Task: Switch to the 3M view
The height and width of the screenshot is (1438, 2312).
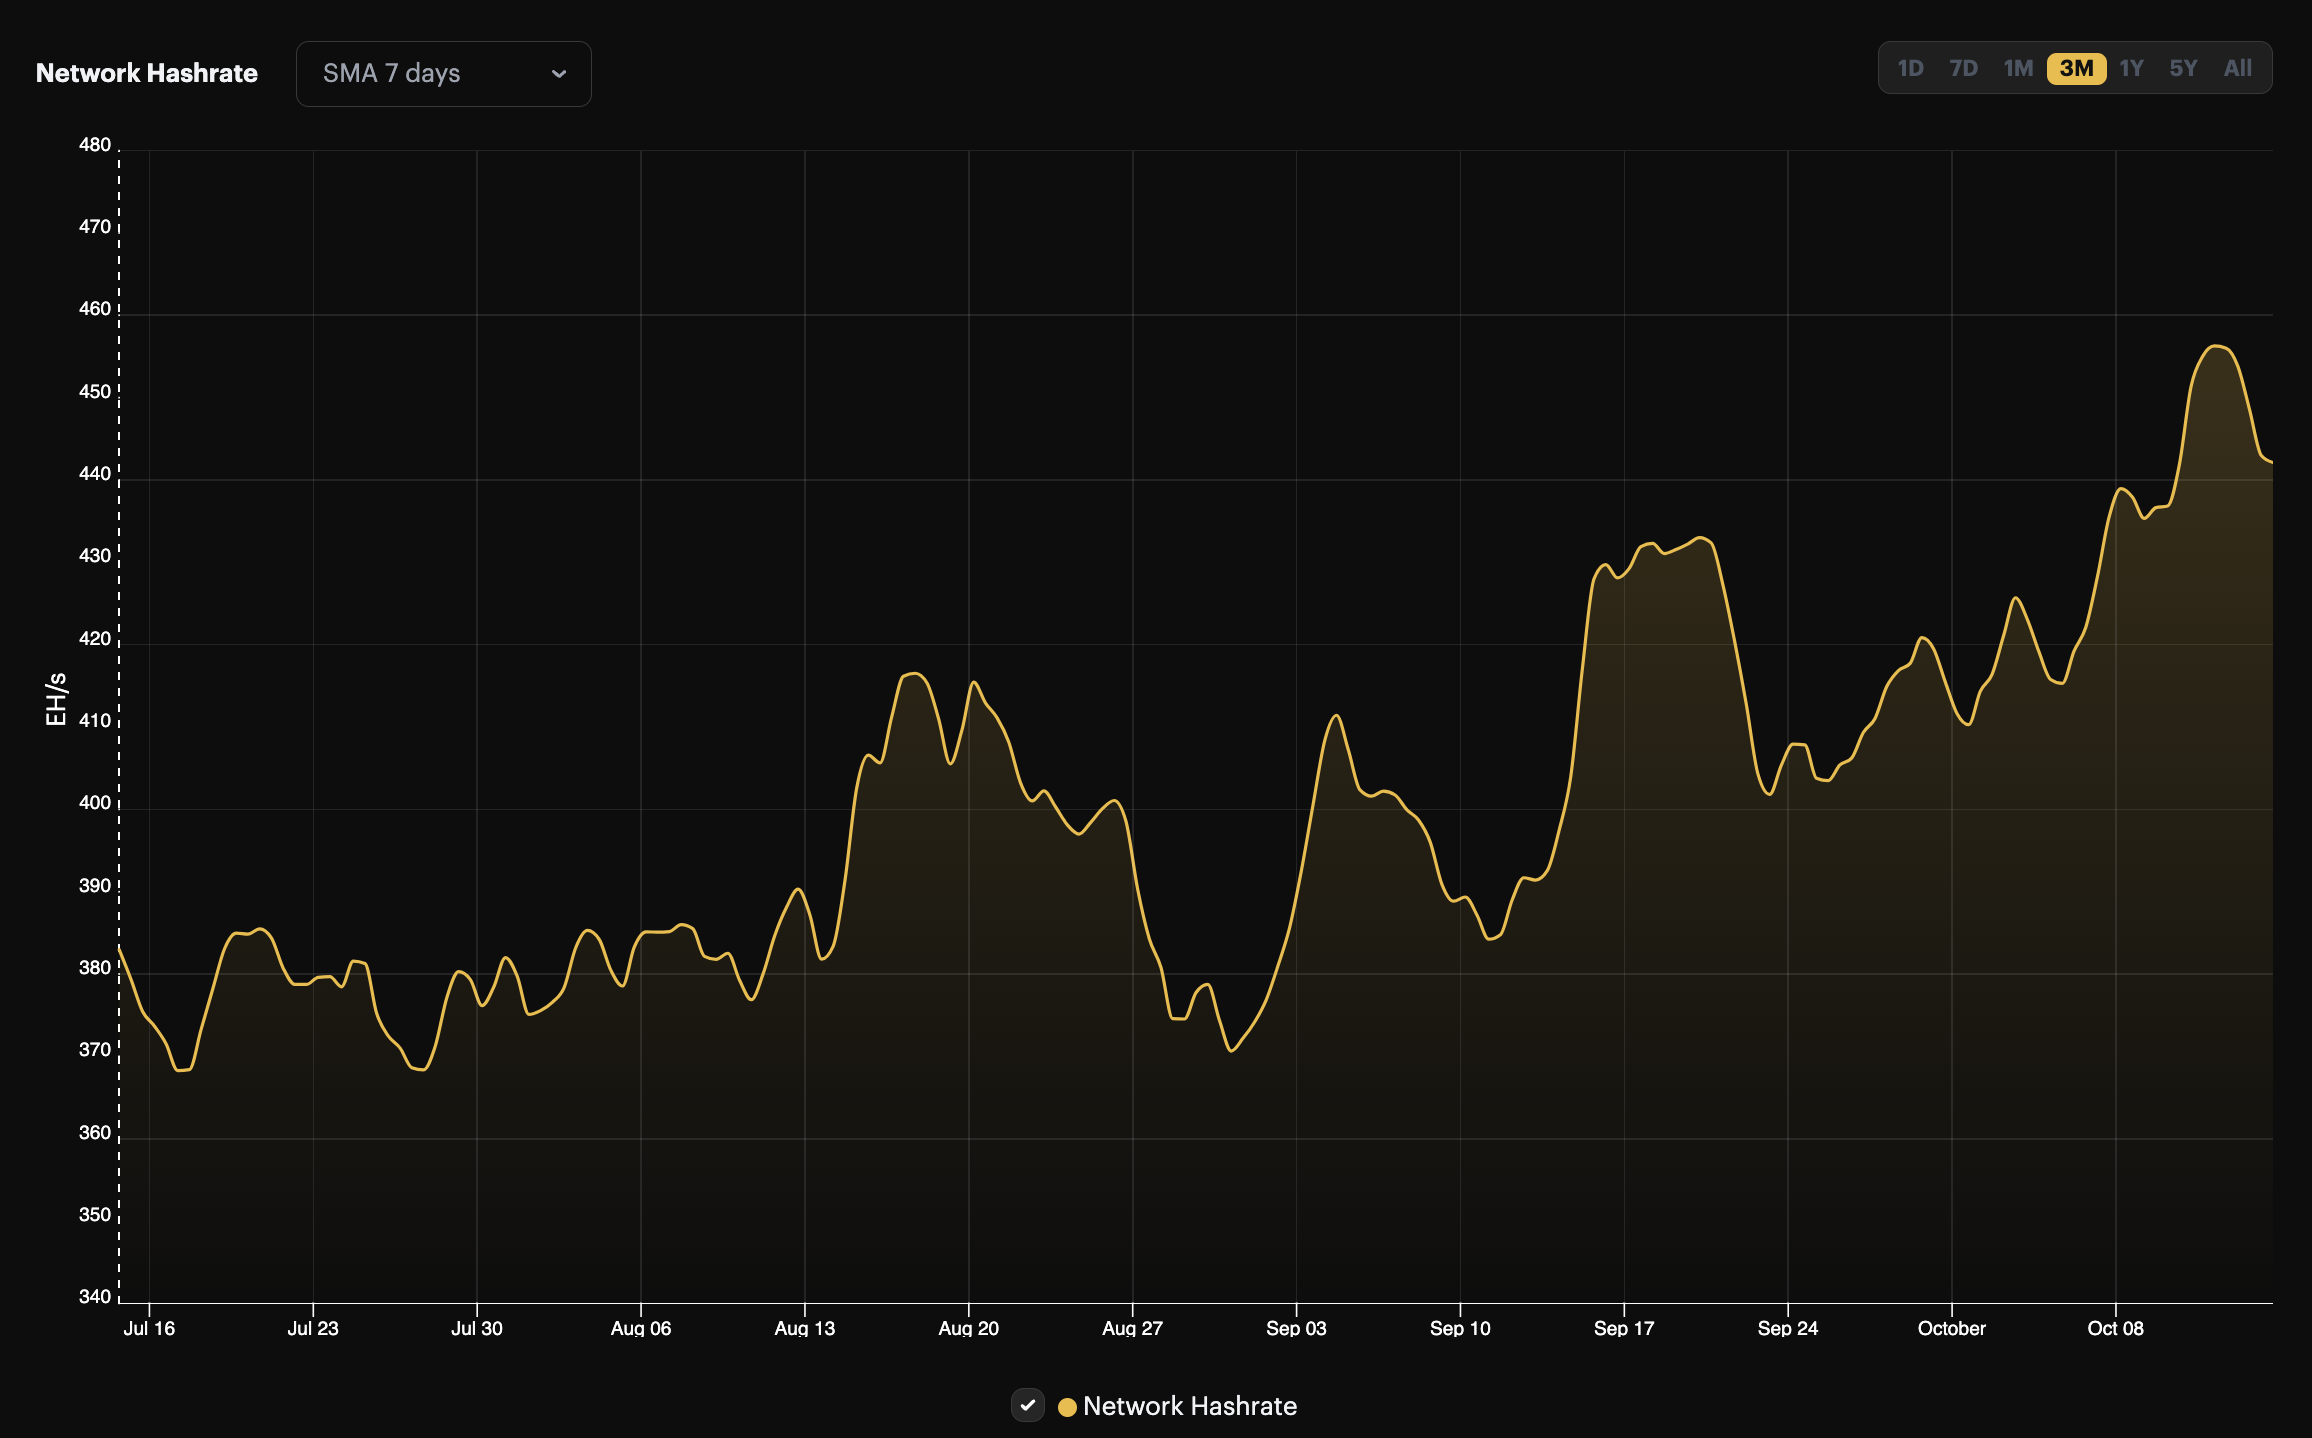Action: pyautogui.click(x=2076, y=67)
